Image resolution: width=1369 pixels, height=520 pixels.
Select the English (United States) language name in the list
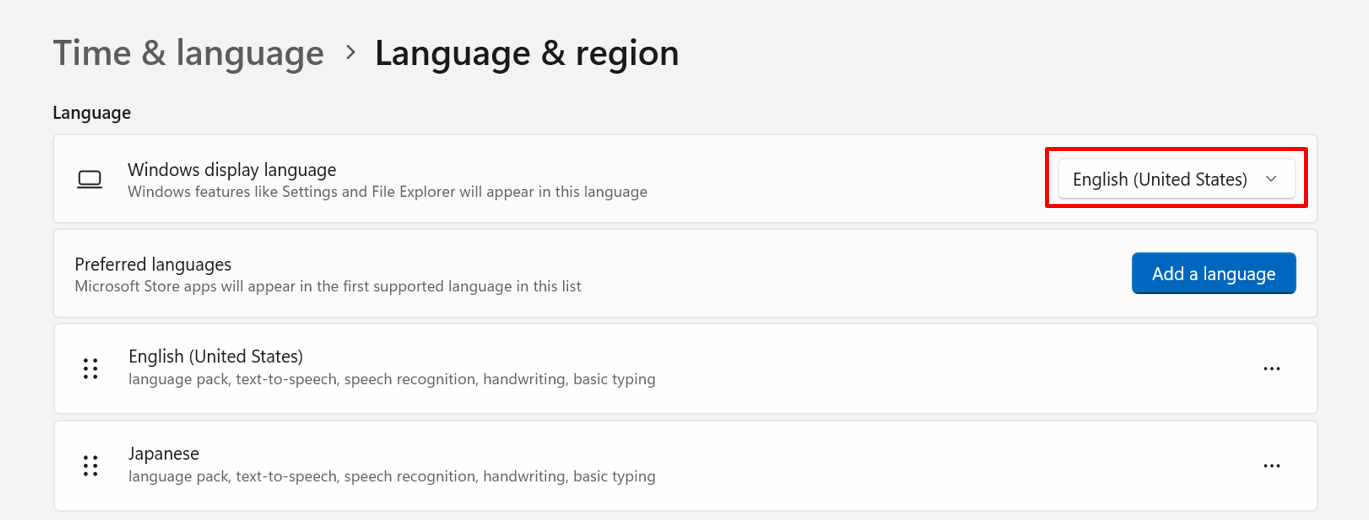click(215, 356)
